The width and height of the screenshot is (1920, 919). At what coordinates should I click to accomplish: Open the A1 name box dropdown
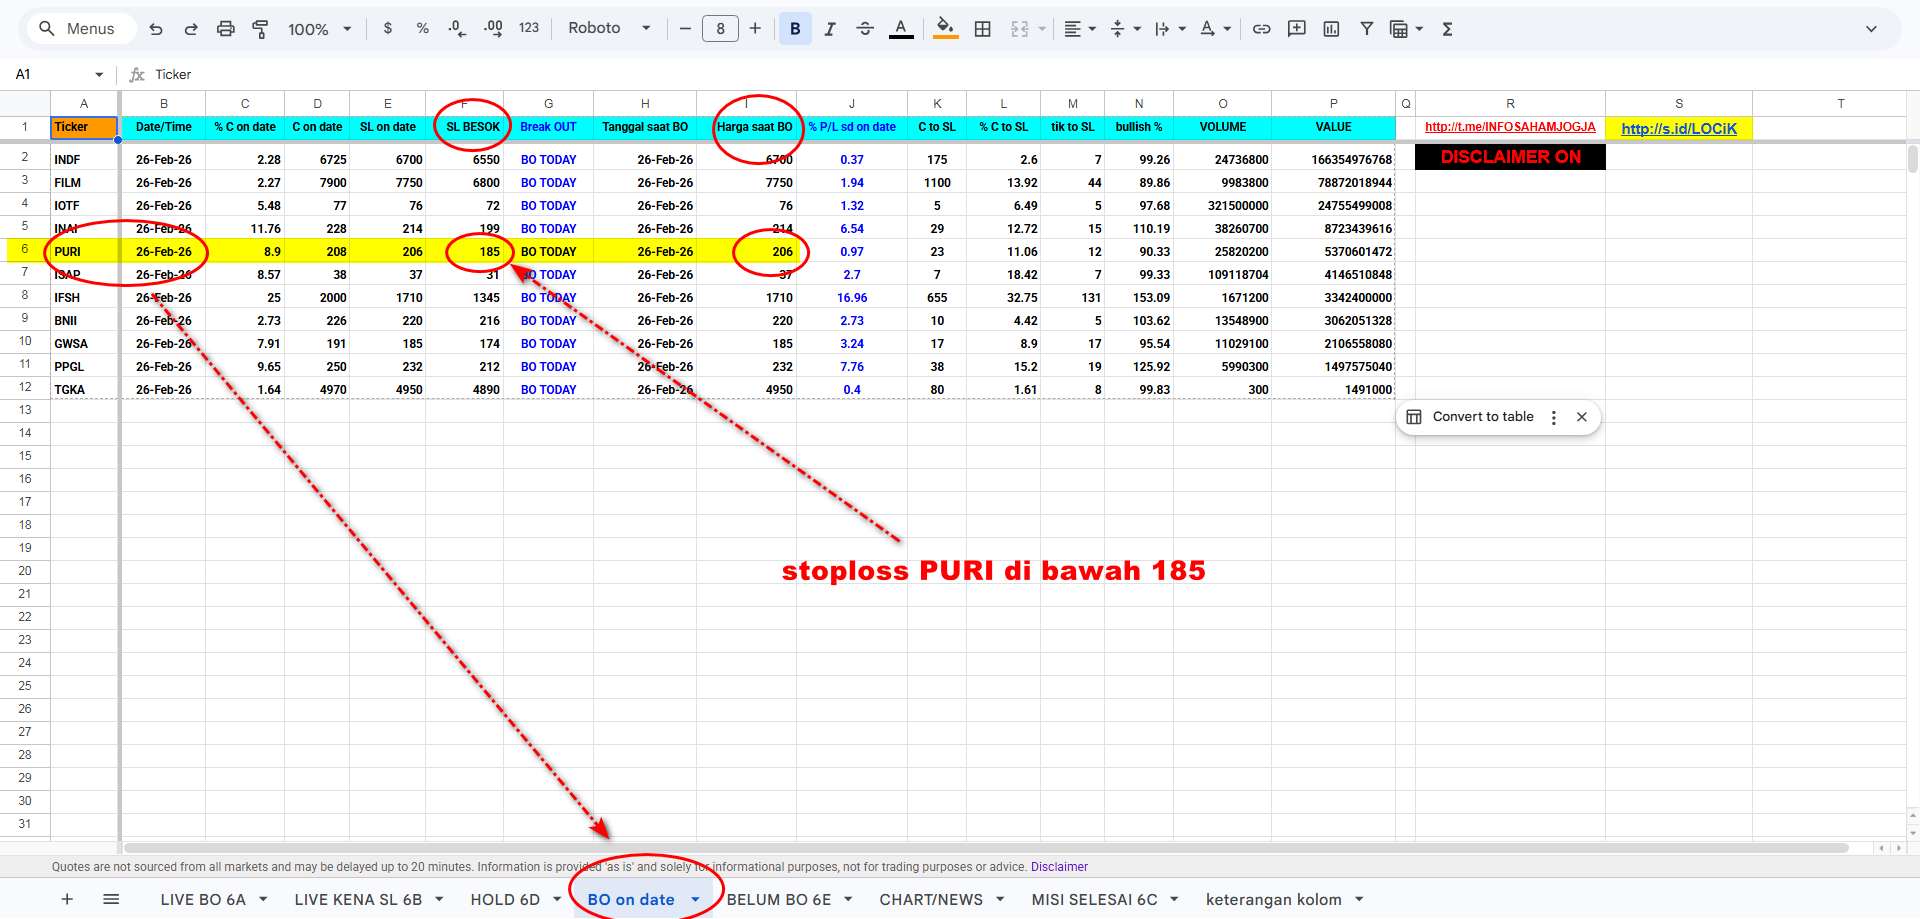[99, 75]
